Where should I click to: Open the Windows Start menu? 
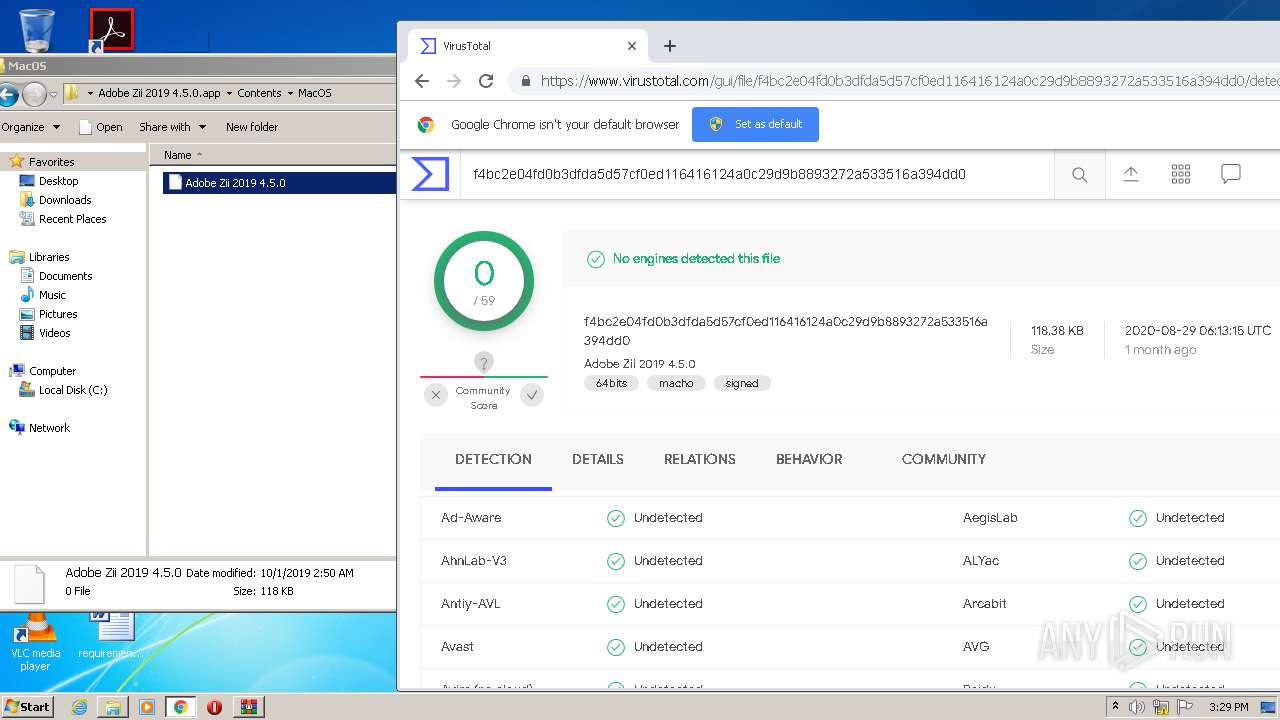(x=27, y=706)
